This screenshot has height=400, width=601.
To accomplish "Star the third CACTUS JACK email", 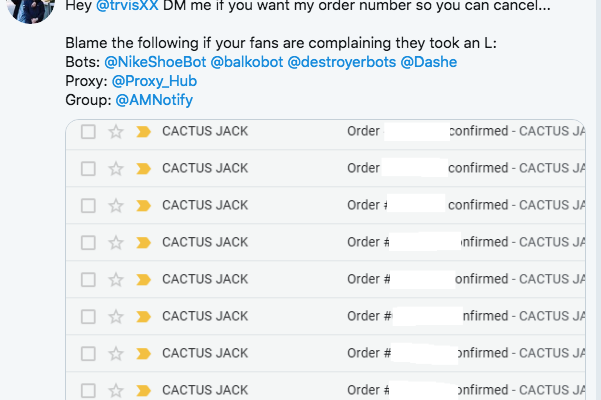I will [116, 206].
